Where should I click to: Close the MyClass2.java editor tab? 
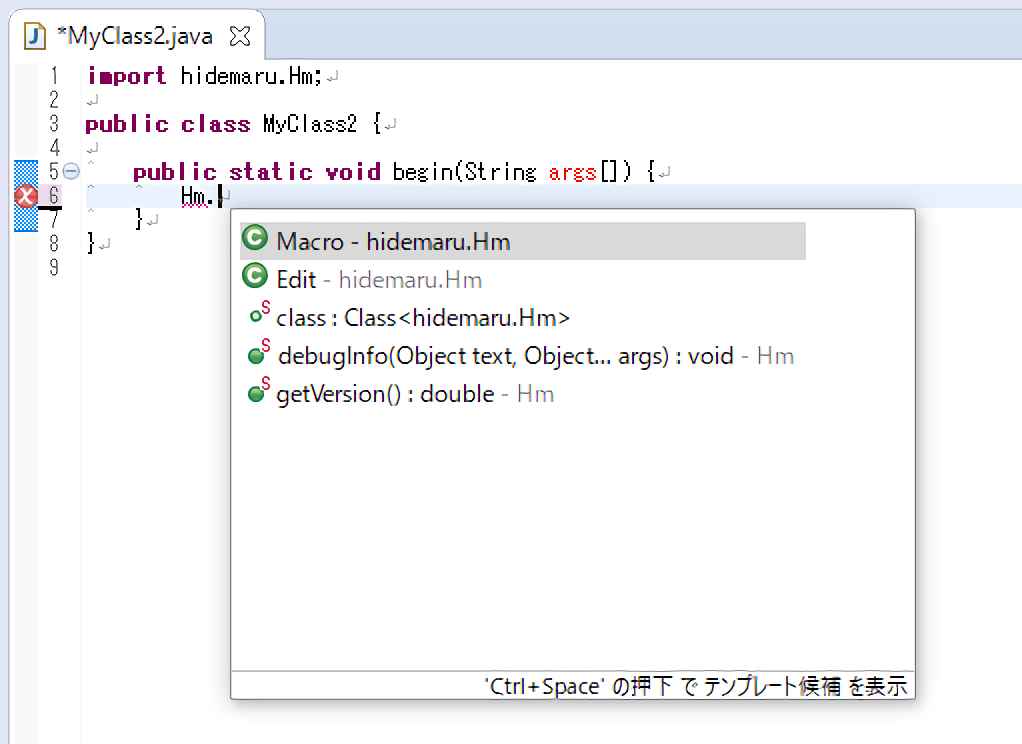tap(240, 37)
